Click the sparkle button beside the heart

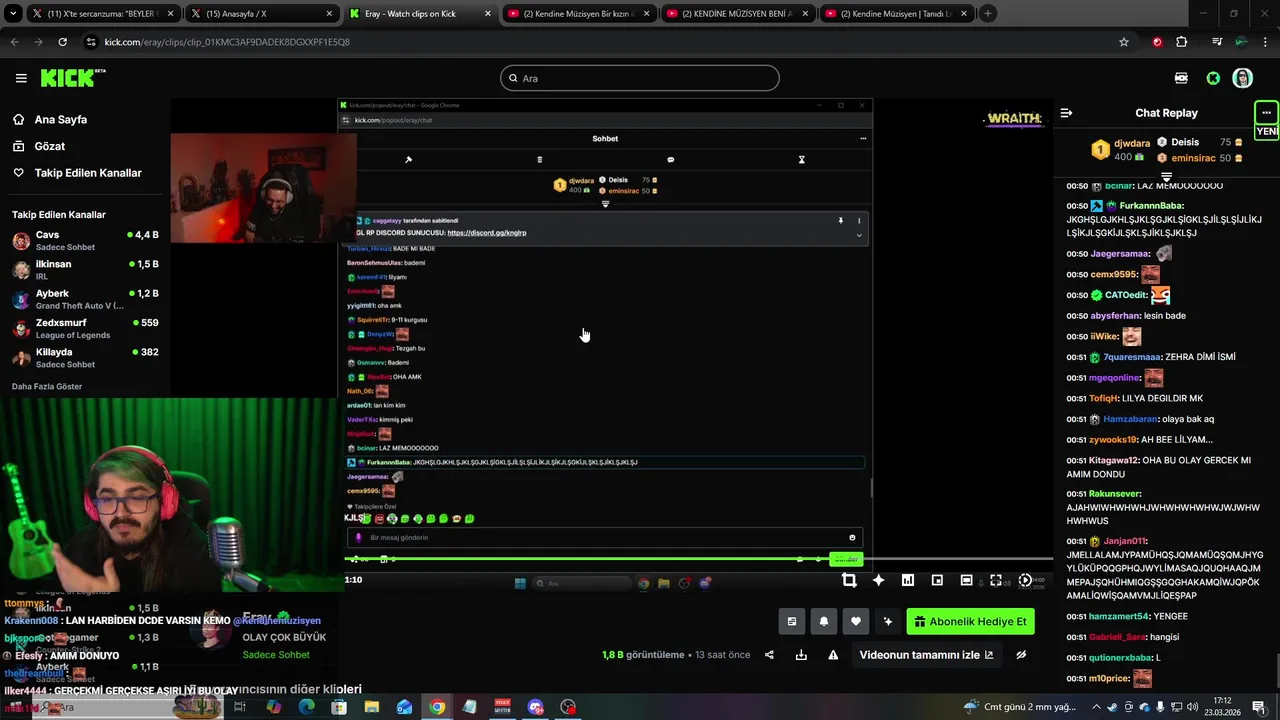tap(888, 621)
